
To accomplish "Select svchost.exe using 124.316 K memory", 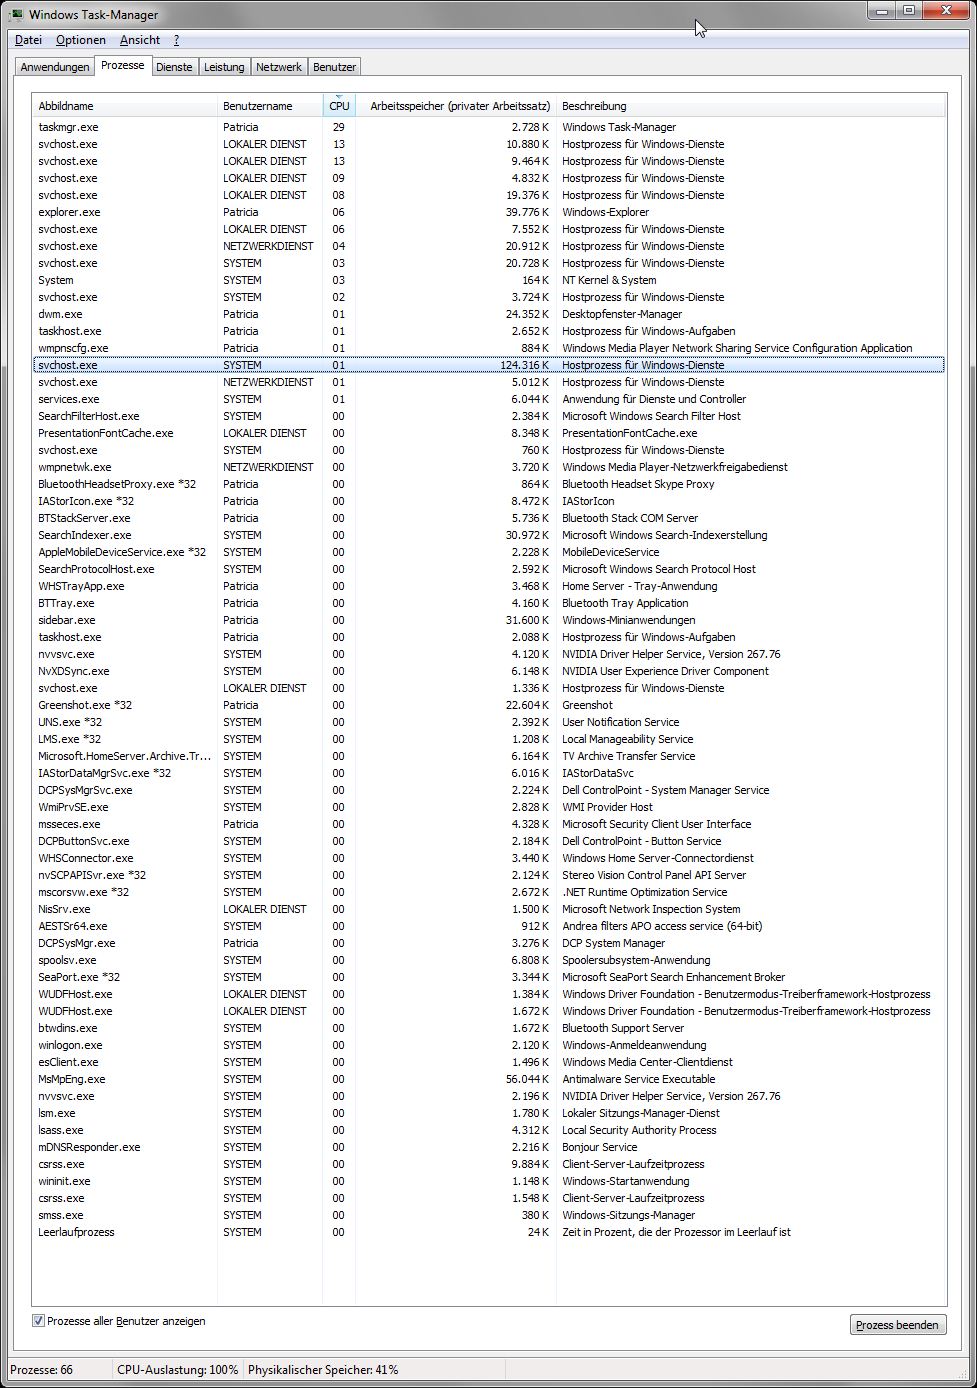I will click(489, 365).
